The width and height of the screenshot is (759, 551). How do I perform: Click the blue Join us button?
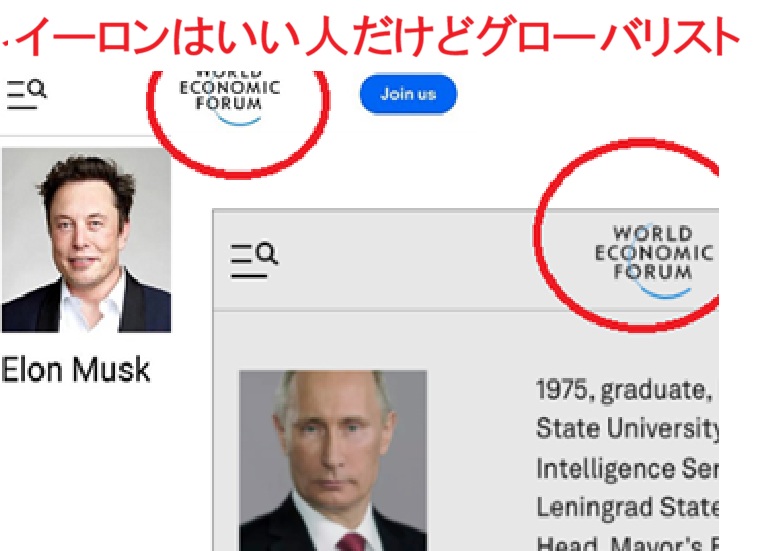tap(408, 93)
